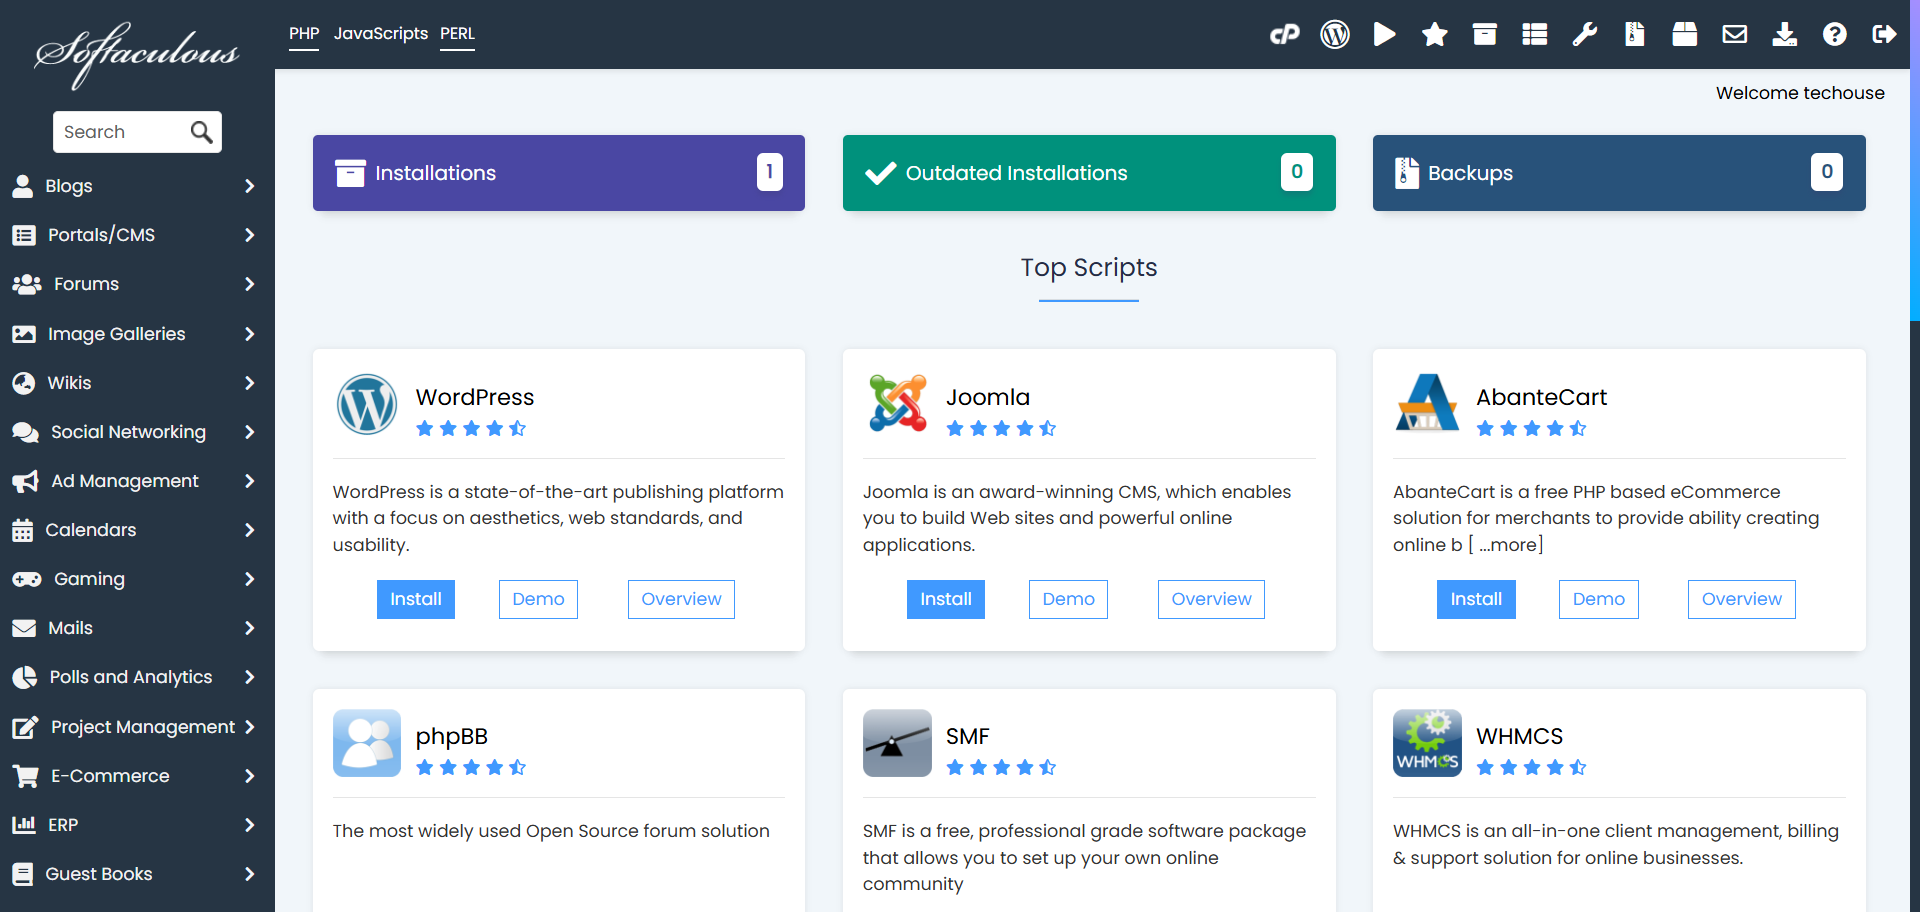This screenshot has height=912, width=1920.
Task: Click the phpBB logo in Top Scripts
Action: [x=367, y=743]
